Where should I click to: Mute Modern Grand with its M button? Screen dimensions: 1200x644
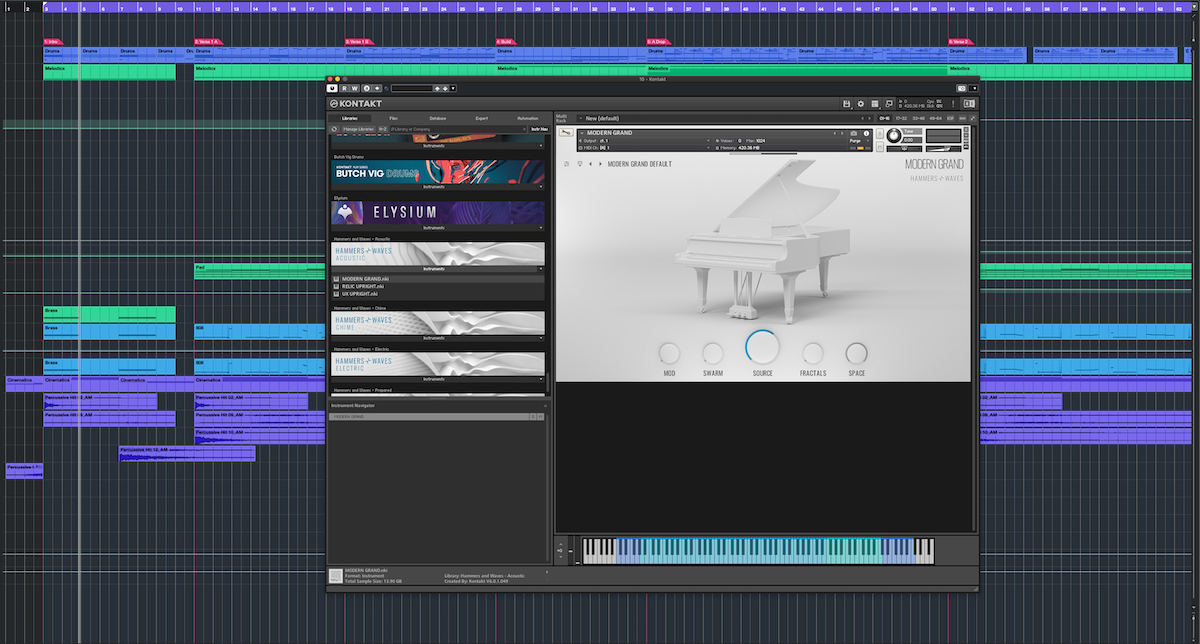click(x=879, y=147)
